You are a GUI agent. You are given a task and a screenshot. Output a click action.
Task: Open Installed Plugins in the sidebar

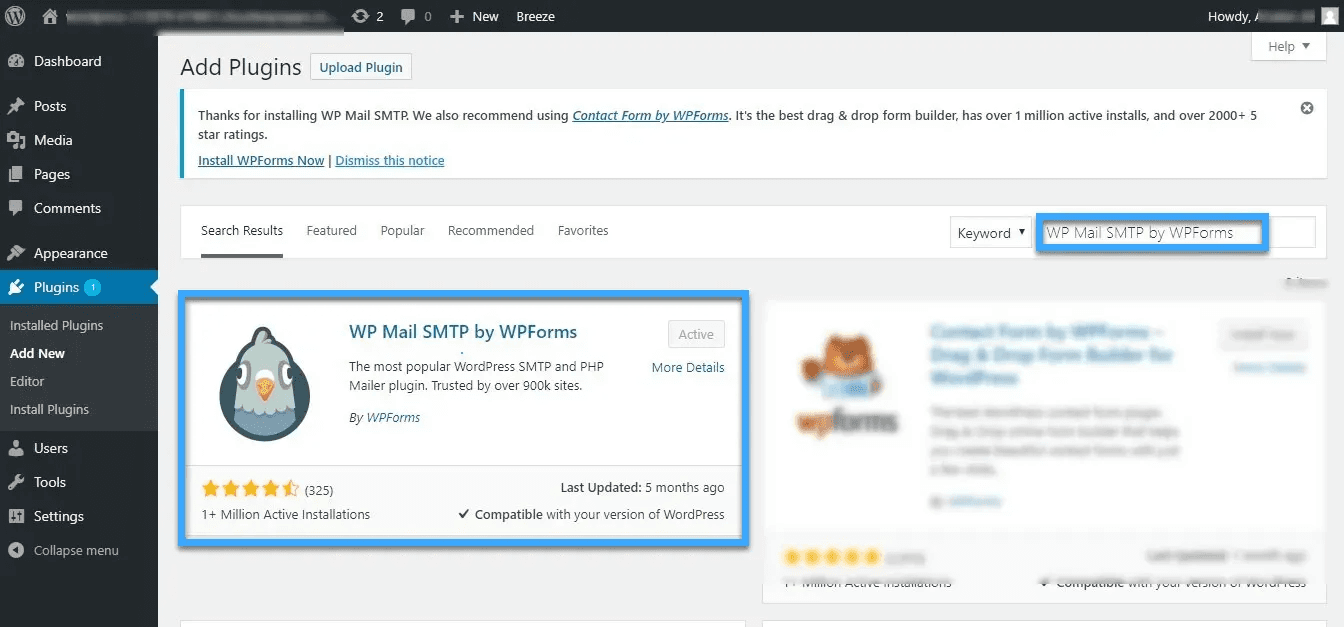(56, 325)
